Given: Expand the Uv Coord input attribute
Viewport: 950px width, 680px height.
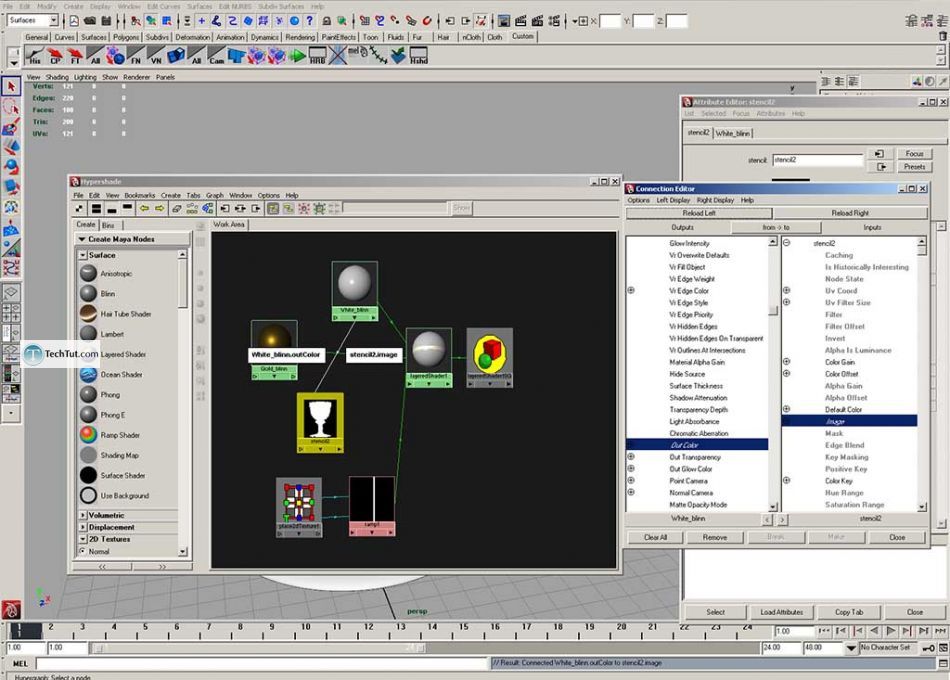Looking at the screenshot, I should point(786,290).
